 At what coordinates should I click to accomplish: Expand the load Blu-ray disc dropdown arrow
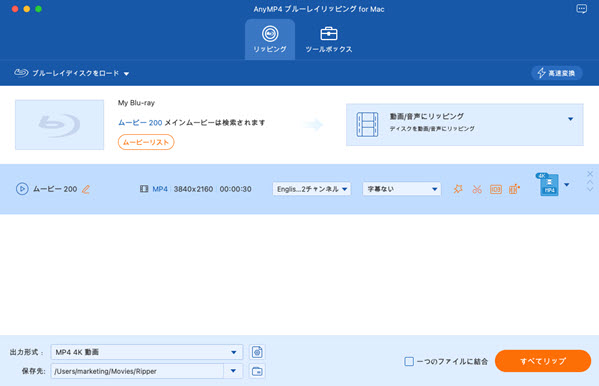pyautogui.click(x=126, y=74)
